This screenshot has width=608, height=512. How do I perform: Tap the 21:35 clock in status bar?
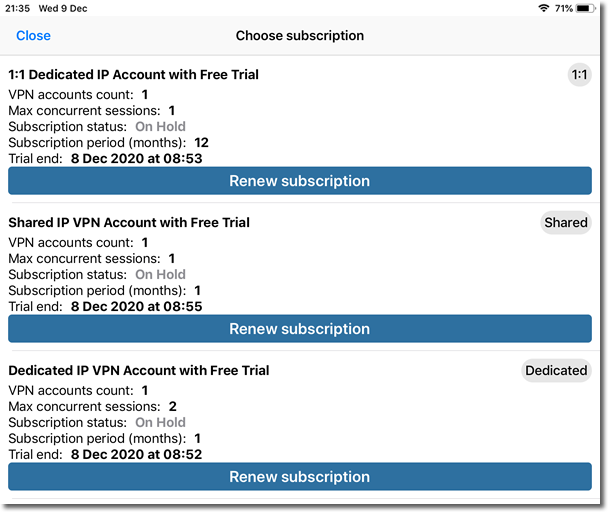point(20,8)
